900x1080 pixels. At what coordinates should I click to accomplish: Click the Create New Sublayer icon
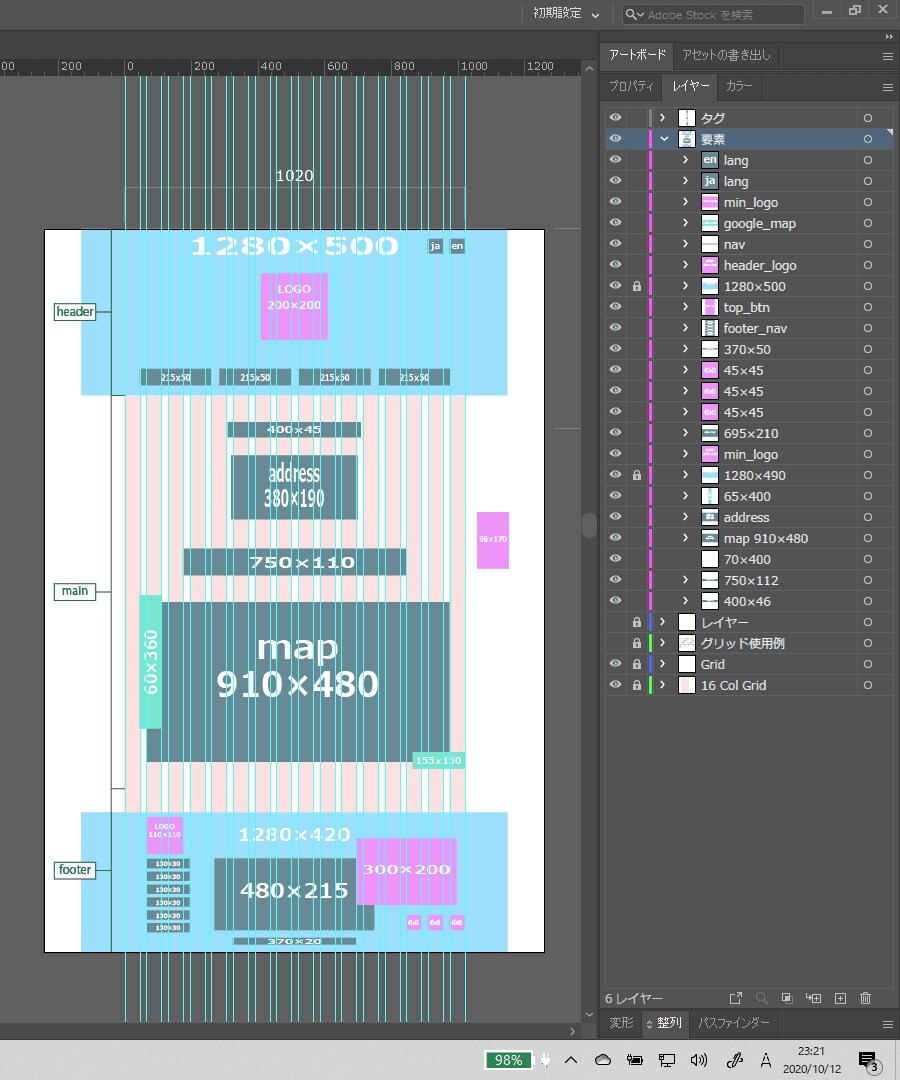tap(813, 998)
